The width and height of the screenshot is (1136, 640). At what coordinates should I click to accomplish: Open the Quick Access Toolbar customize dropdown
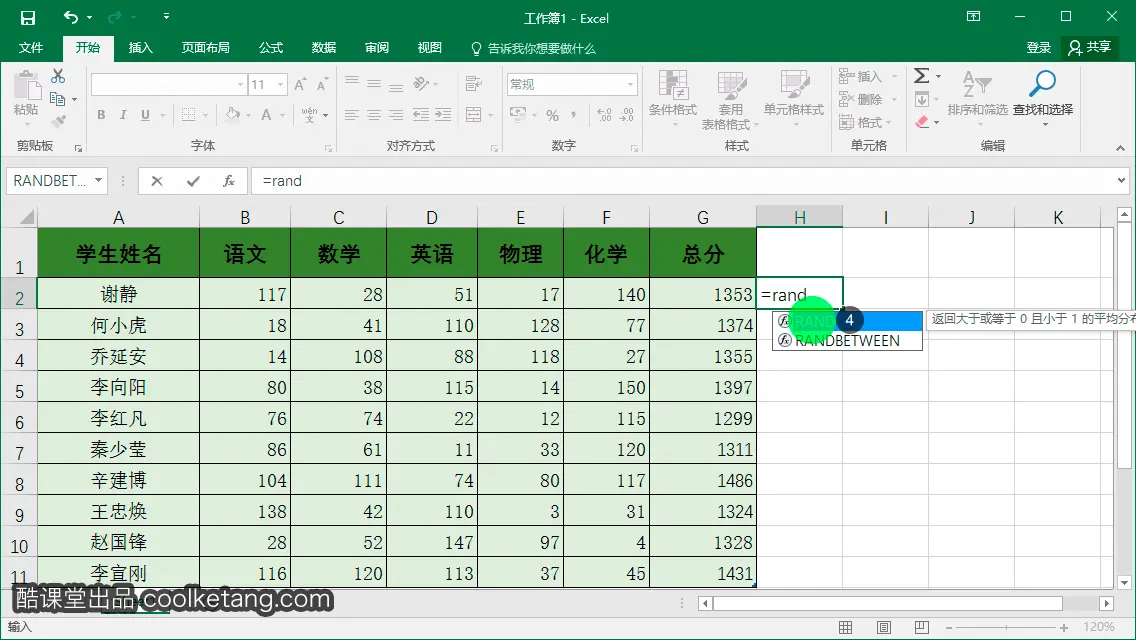tap(166, 17)
